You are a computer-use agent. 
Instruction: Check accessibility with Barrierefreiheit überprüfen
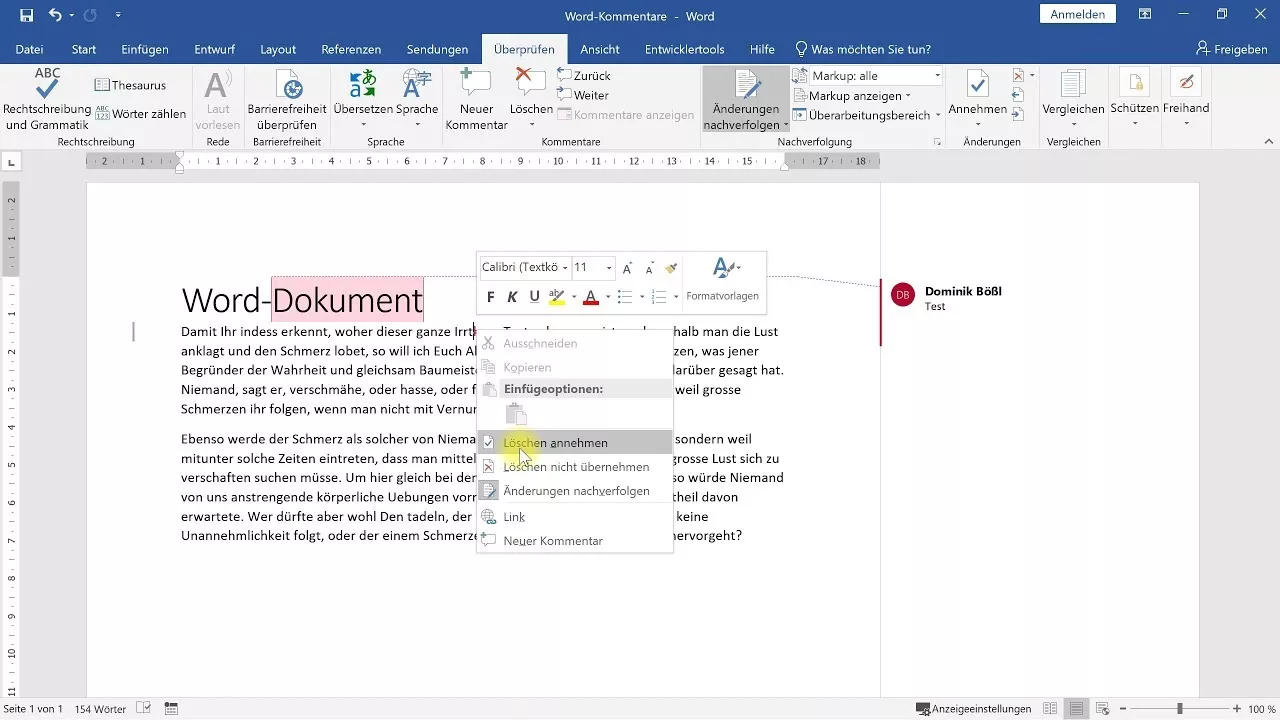pyautogui.click(x=289, y=98)
